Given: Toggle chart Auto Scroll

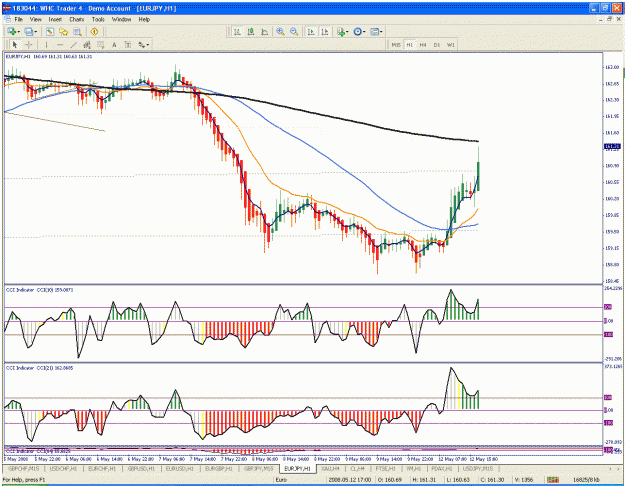Looking at the screenshot, I should tap(311, 31).
